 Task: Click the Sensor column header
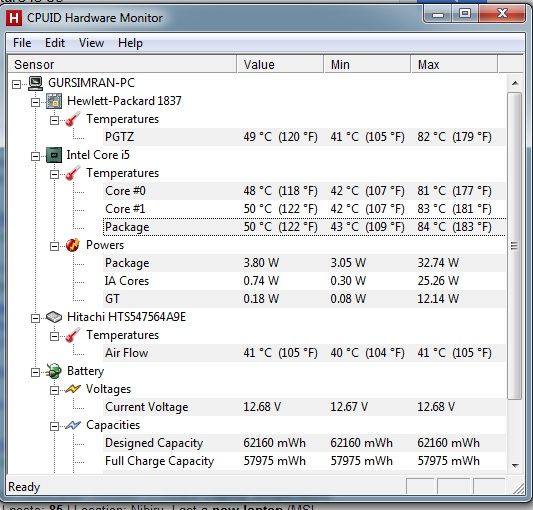122,64
